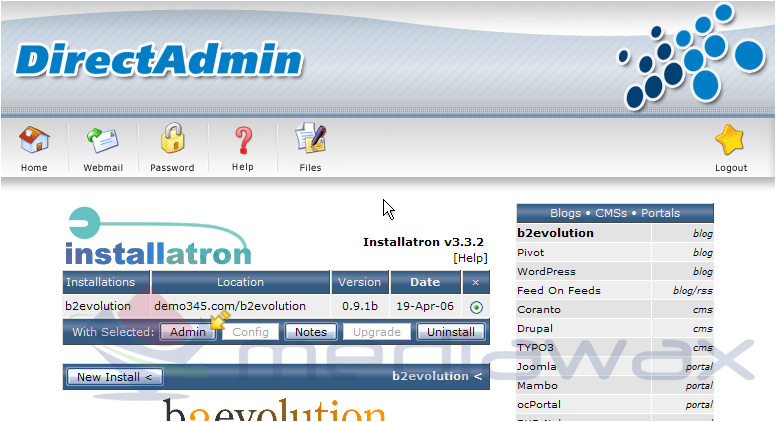Open the Installatron [Help] link
This screenshot has width=776, height=422.
470,258
